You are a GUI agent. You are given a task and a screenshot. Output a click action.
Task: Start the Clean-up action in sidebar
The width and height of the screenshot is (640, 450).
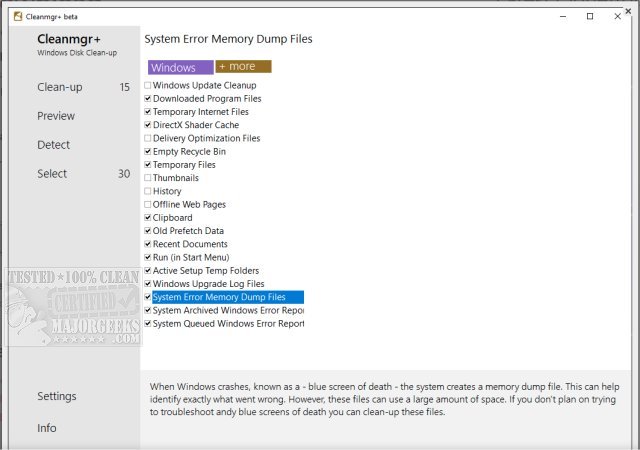pyautogui.click(x=60, y=87)
